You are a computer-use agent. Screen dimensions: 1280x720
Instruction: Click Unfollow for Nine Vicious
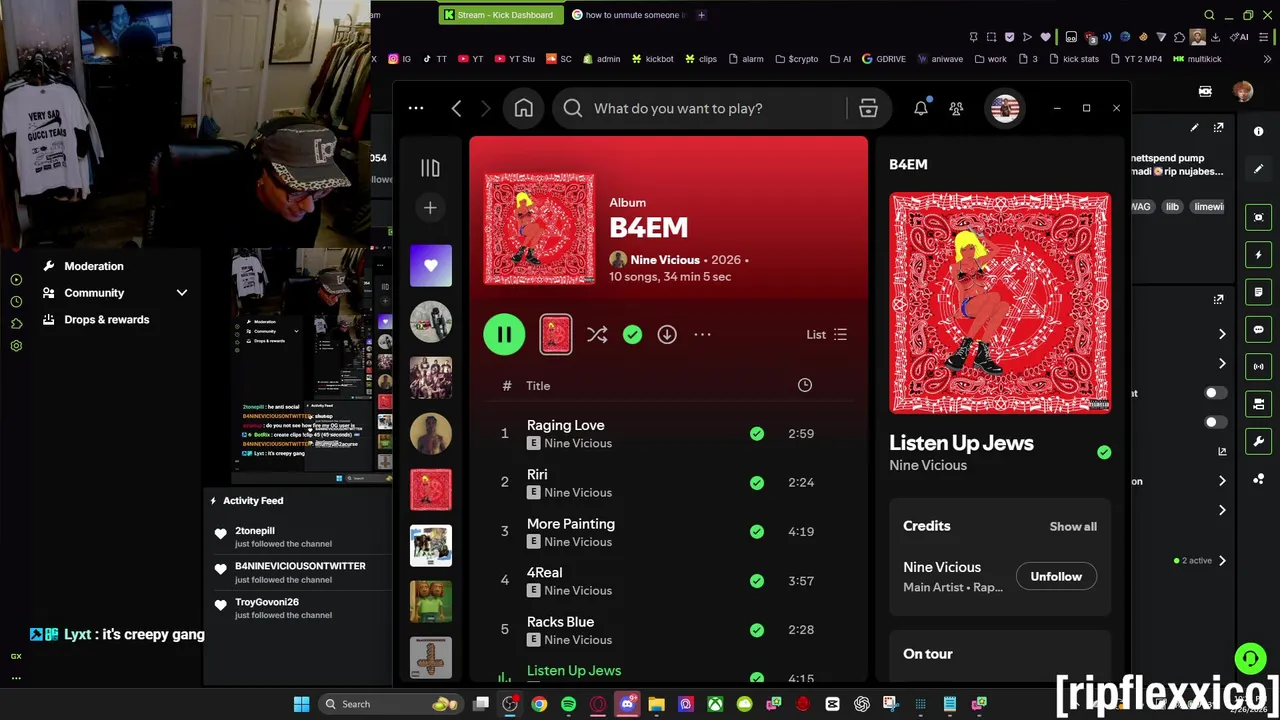pyautogui.click(x=1056, y=577)
